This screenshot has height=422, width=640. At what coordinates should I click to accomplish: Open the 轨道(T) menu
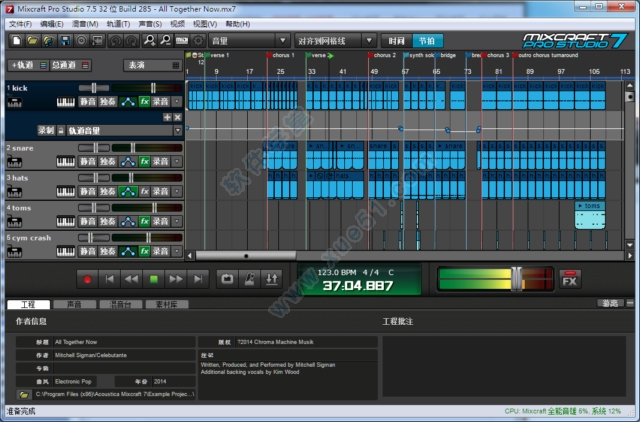tap(118, 24)
